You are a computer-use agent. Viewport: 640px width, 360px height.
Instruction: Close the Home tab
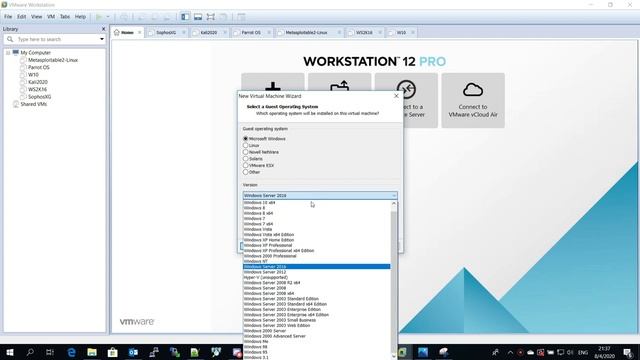point(140,32)
